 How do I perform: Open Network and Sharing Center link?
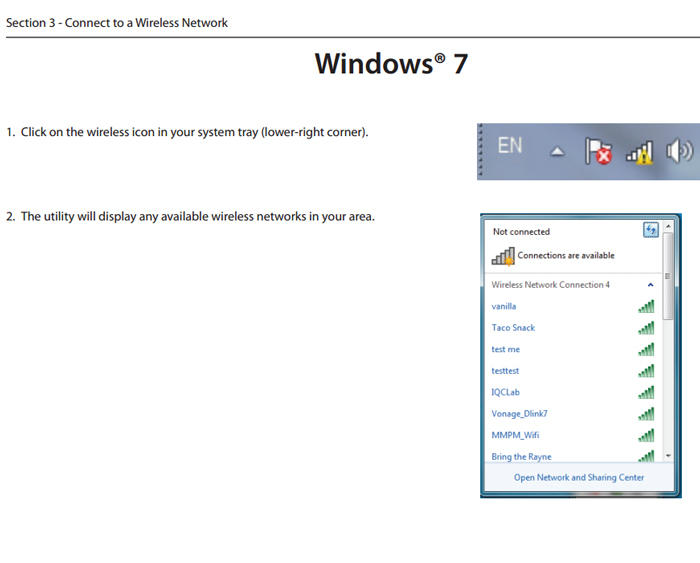579,477
